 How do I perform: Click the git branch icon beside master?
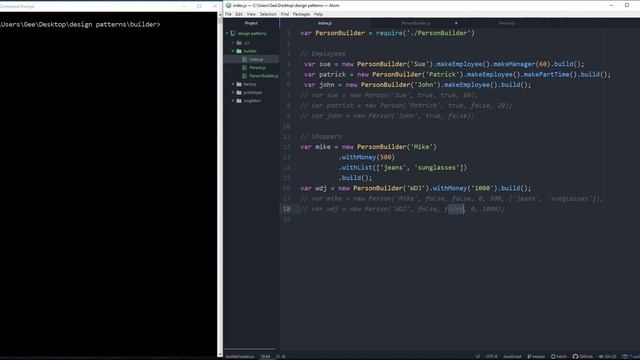pos(529,356)
